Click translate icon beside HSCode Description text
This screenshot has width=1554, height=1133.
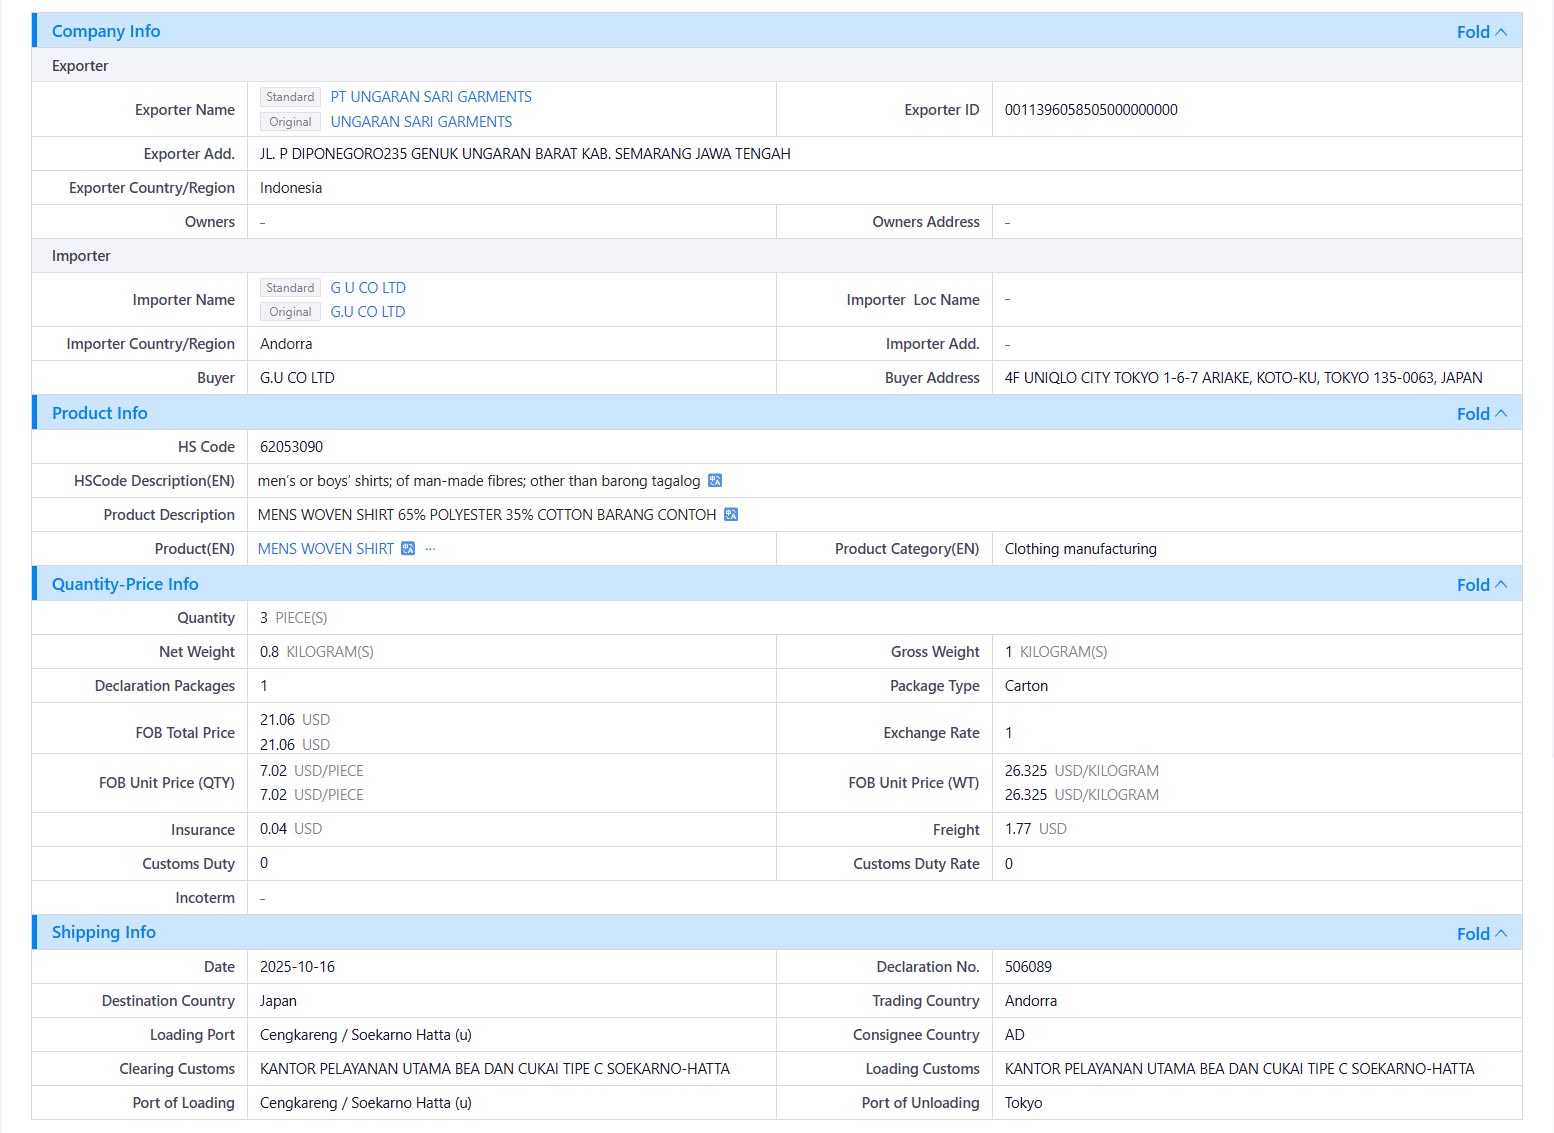tap(715, 481)
